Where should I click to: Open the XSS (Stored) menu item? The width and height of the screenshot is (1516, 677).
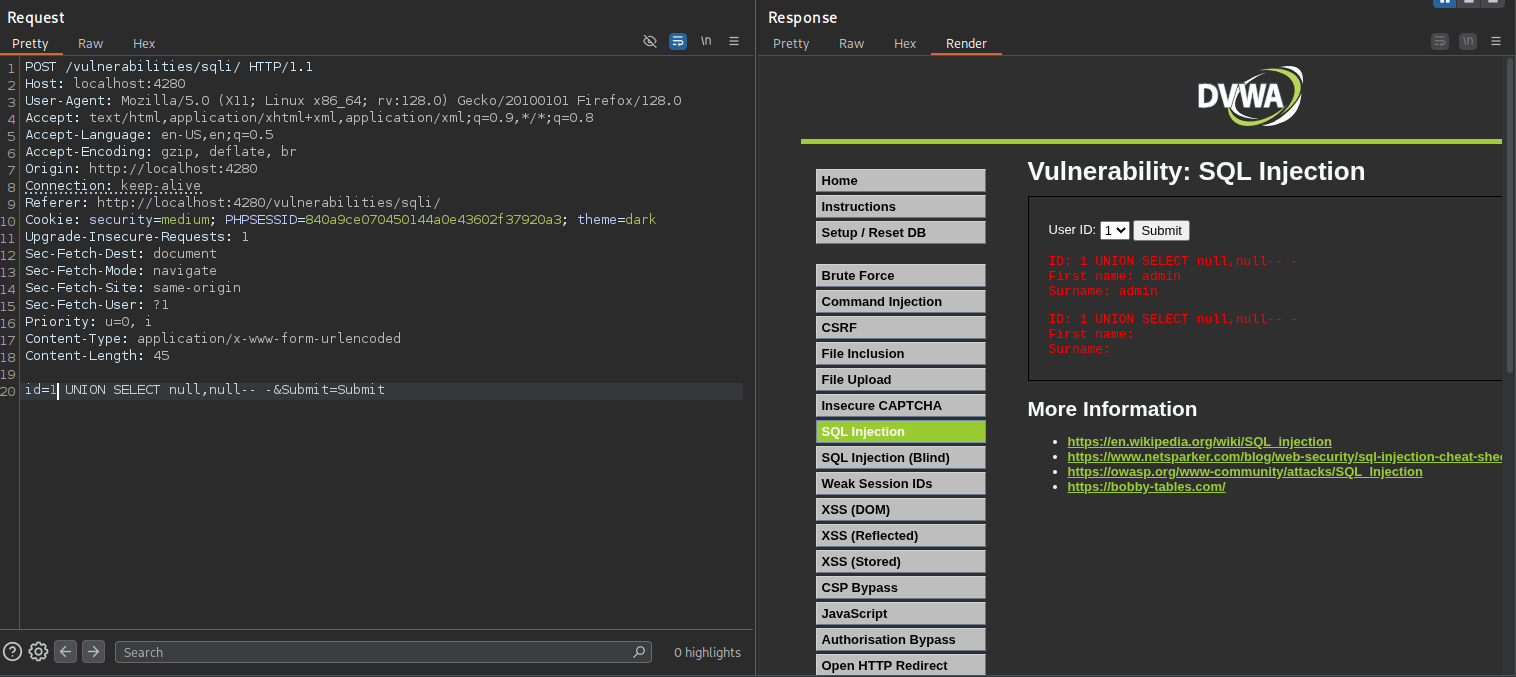click(x=901, y=561)
